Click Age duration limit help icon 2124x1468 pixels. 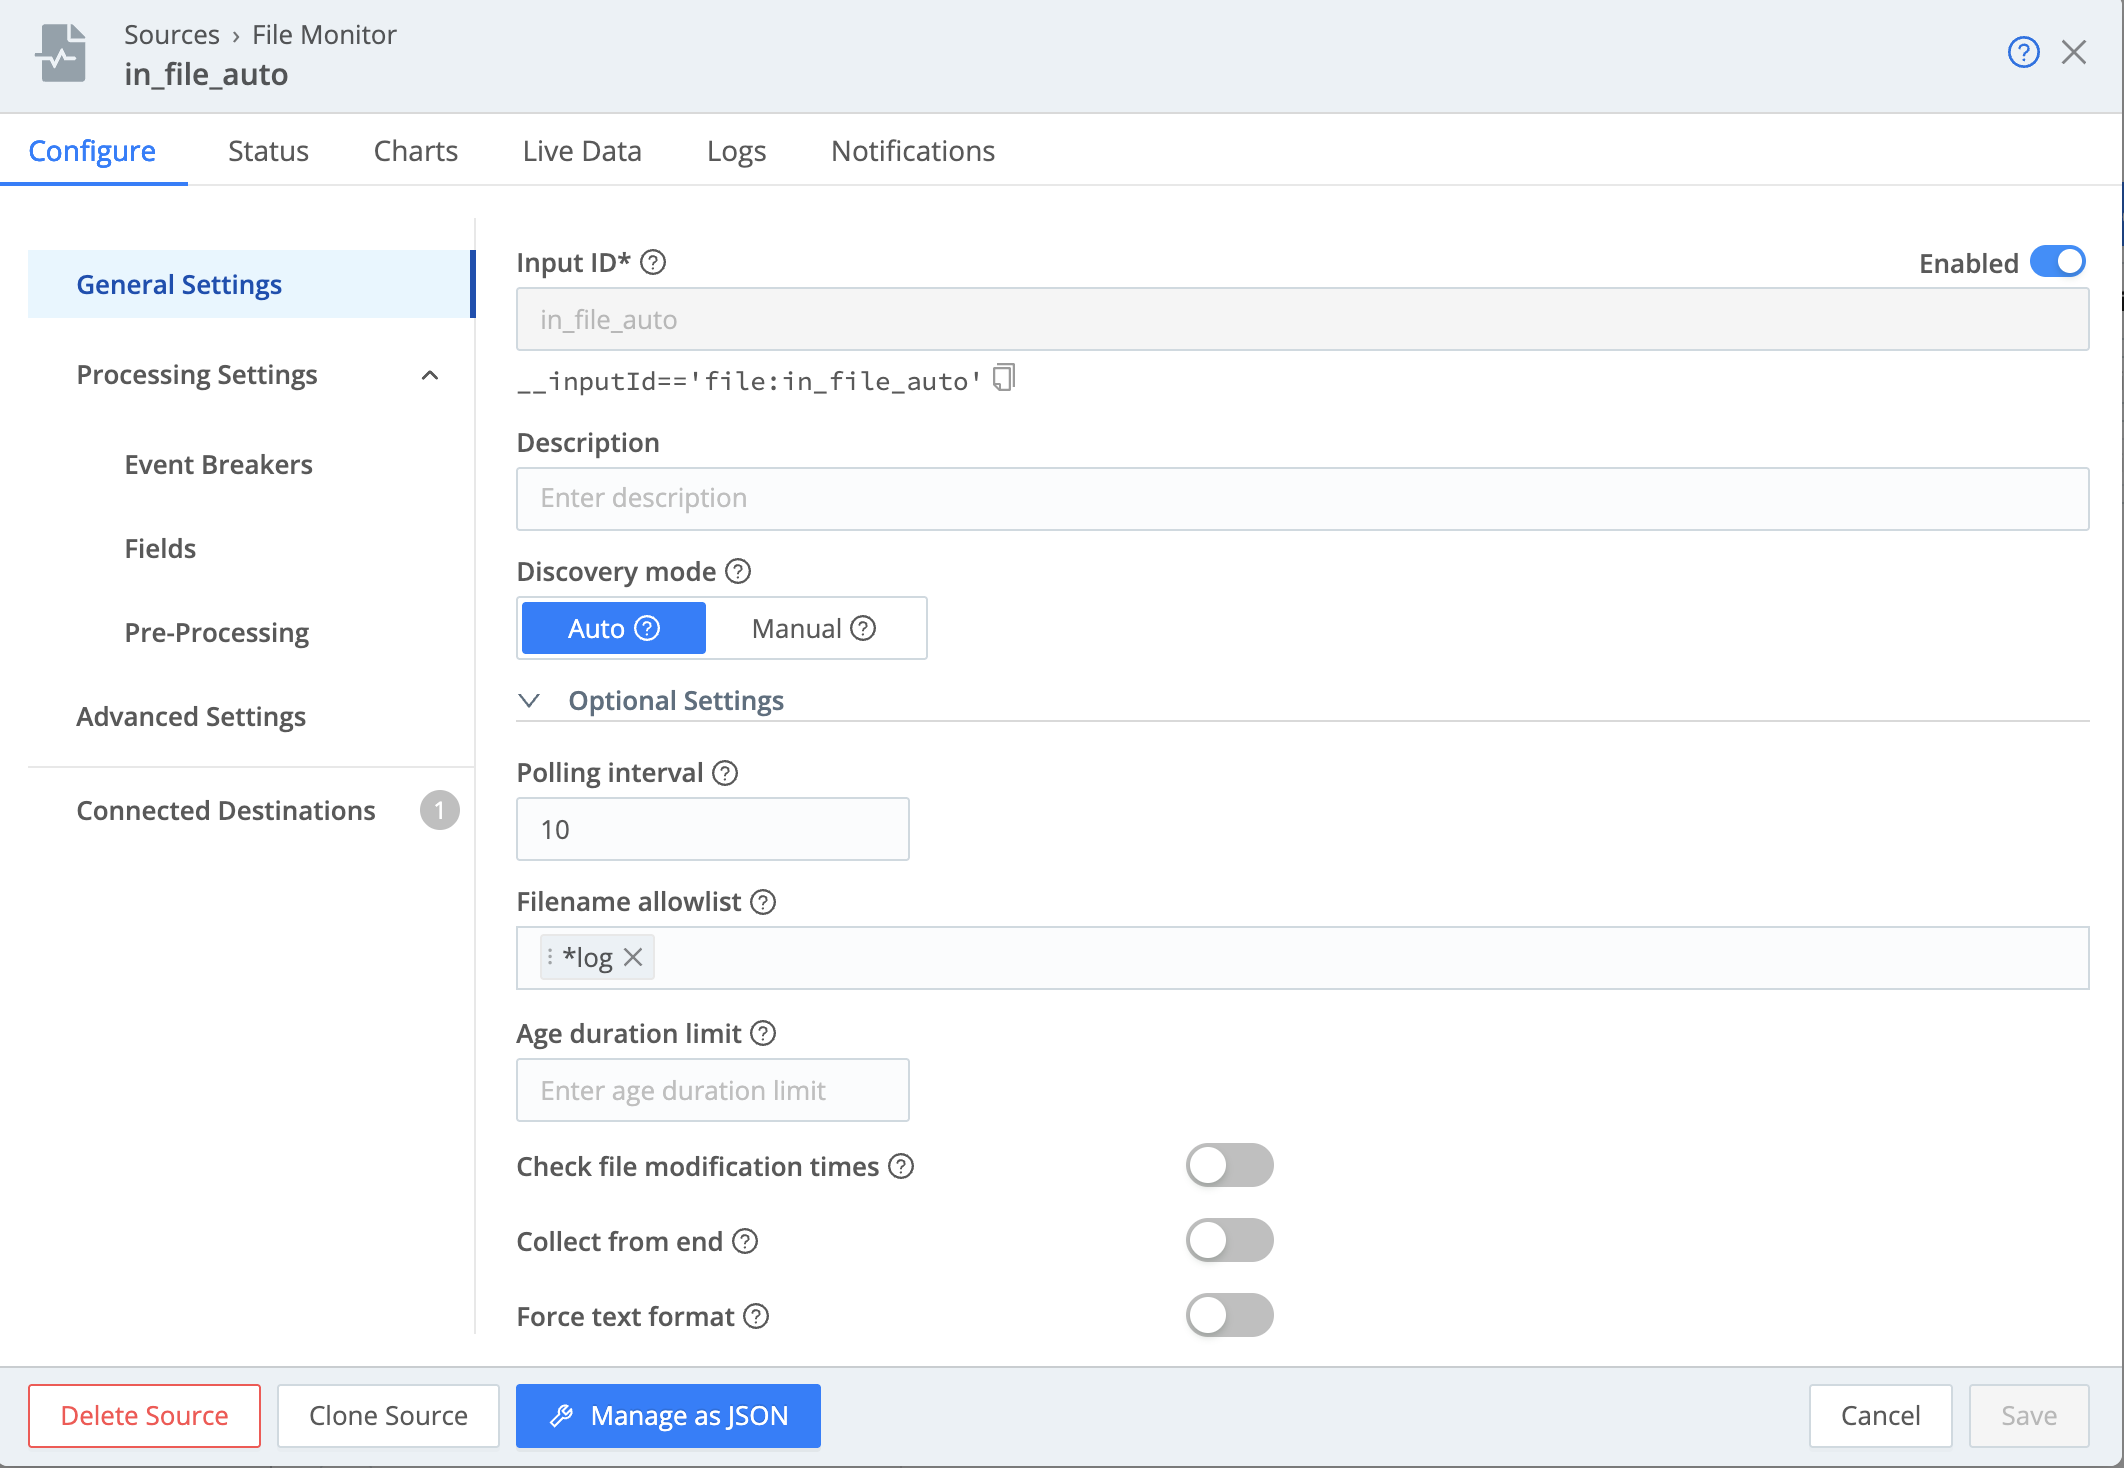(x=763, y=1033)
